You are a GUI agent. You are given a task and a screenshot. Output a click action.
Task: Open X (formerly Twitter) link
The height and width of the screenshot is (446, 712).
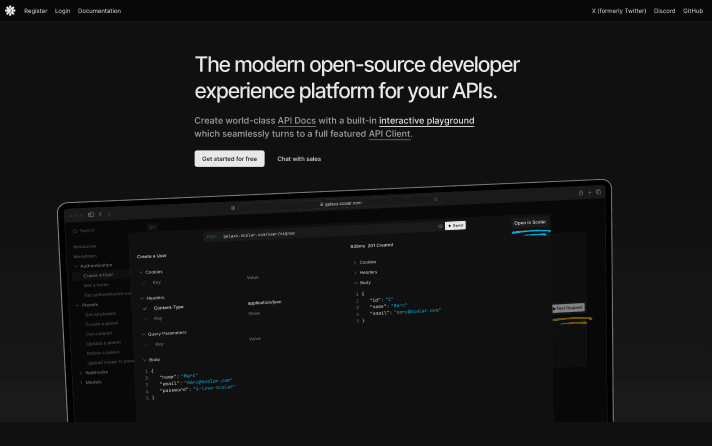pyautogui.click(x=618, y=11)
